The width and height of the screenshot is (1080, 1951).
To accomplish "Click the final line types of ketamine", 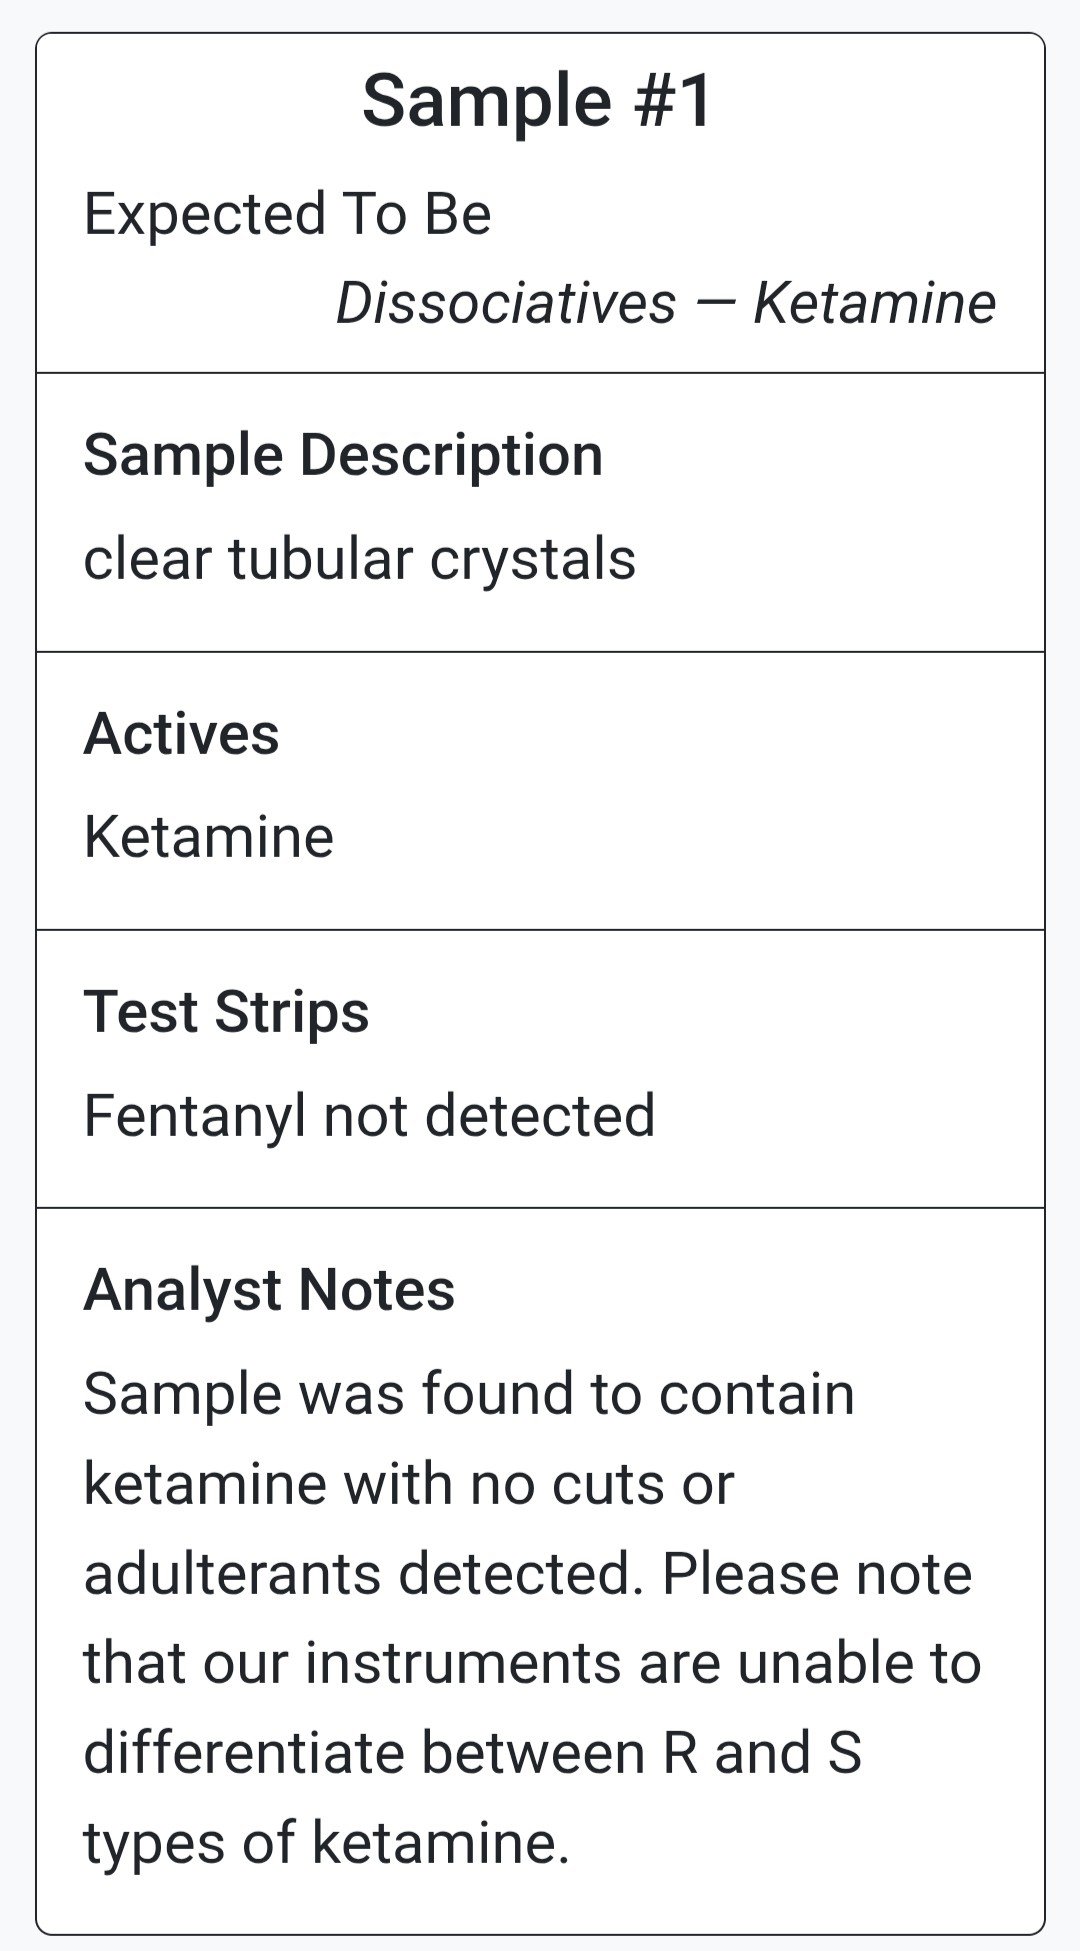I will pyautogui.click(x=326, y=1844).
